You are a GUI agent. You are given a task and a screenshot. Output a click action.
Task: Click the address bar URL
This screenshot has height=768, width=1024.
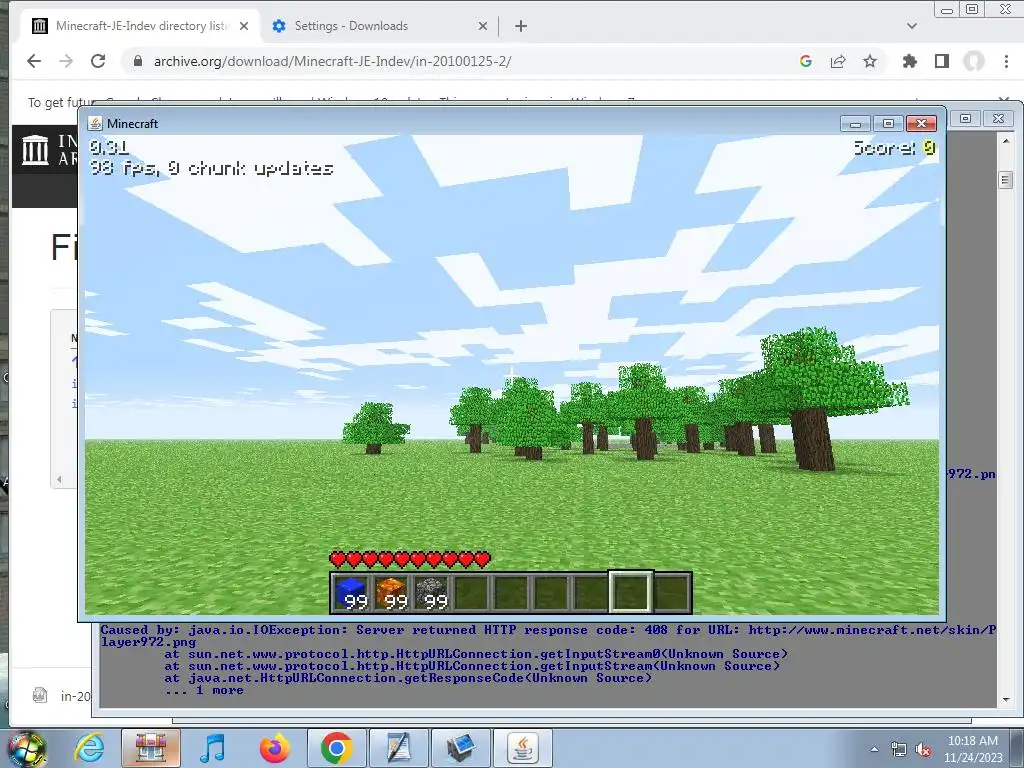pyautogui.click(x=332, y=61)
